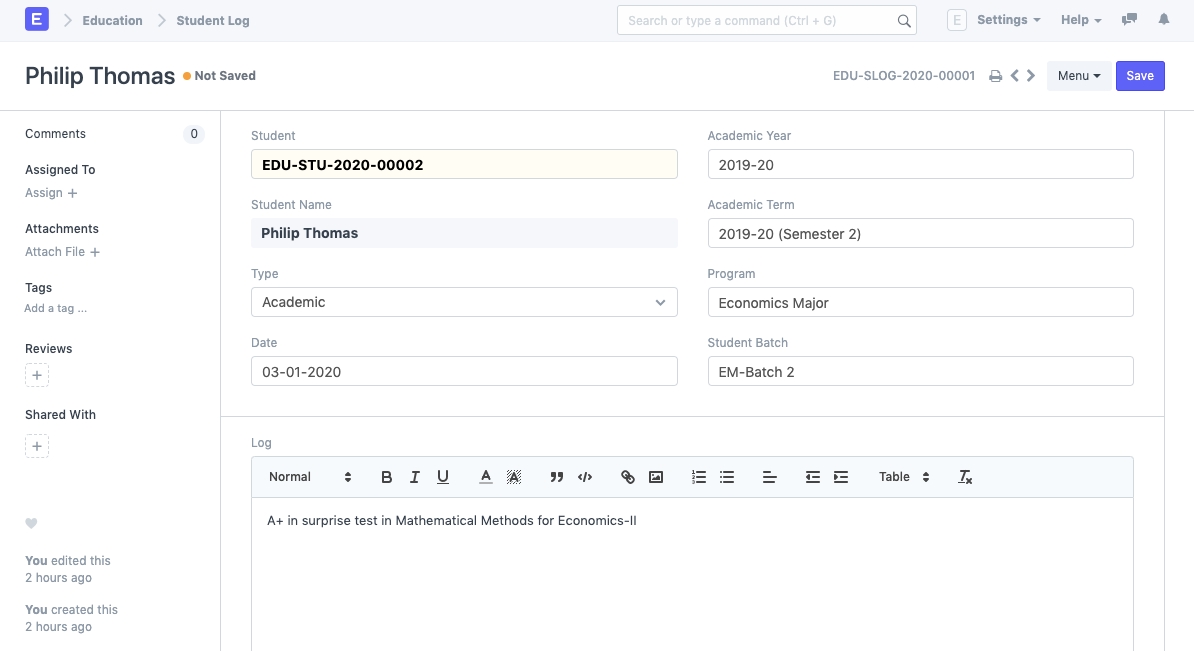1194x651 pixels.
Task: Insert a link in the Log editor
Action: (628, 477)
